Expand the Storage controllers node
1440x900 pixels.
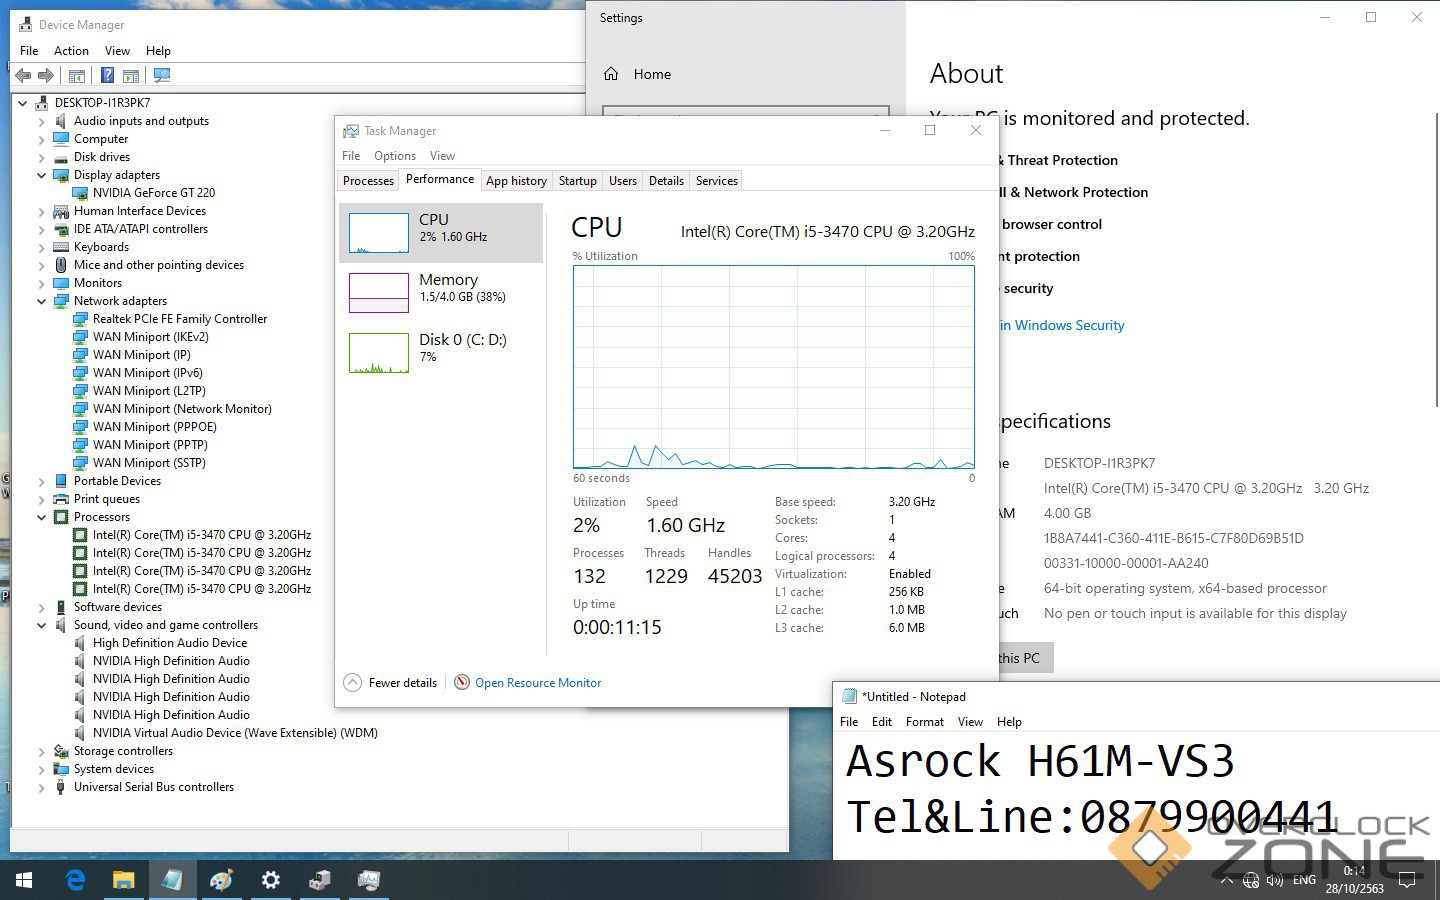[x=42, y=751]
